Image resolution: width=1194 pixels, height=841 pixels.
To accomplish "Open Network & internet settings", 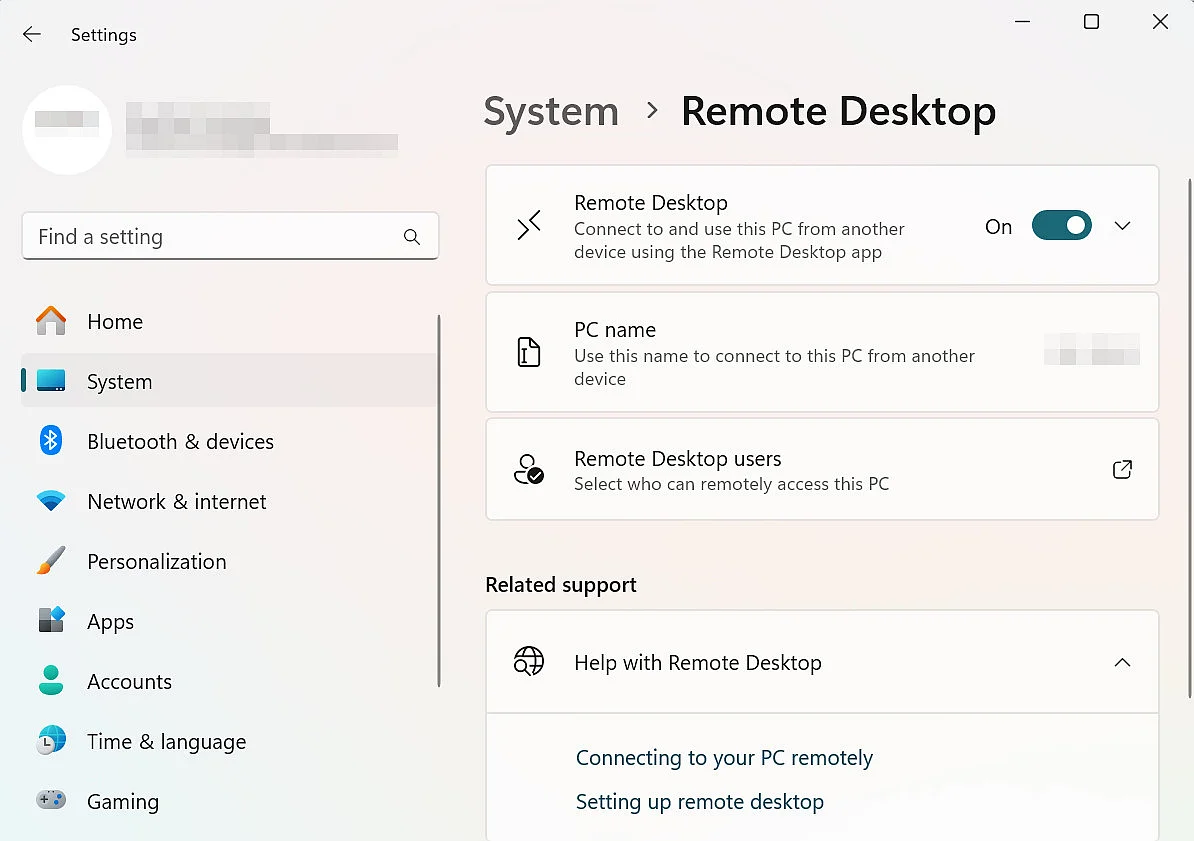I will (228, 501).
